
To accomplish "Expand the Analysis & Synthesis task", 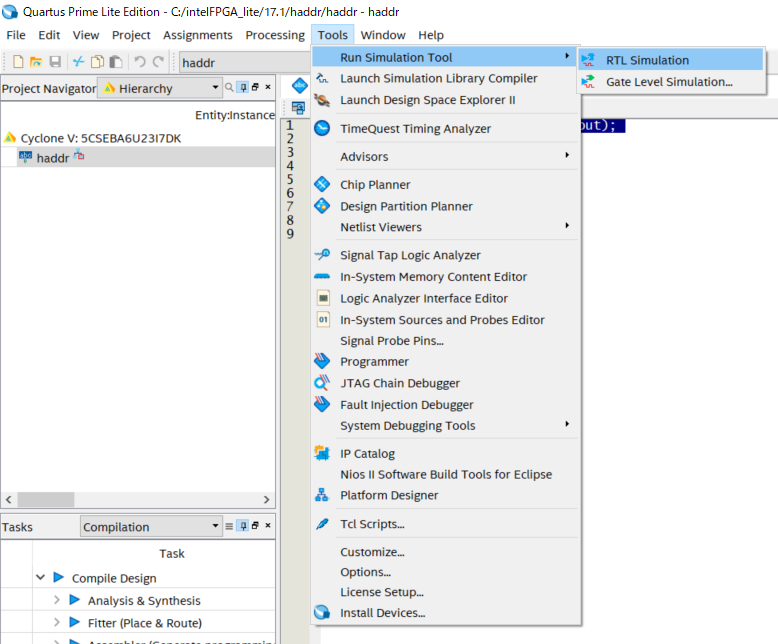I will click(57, 600).
